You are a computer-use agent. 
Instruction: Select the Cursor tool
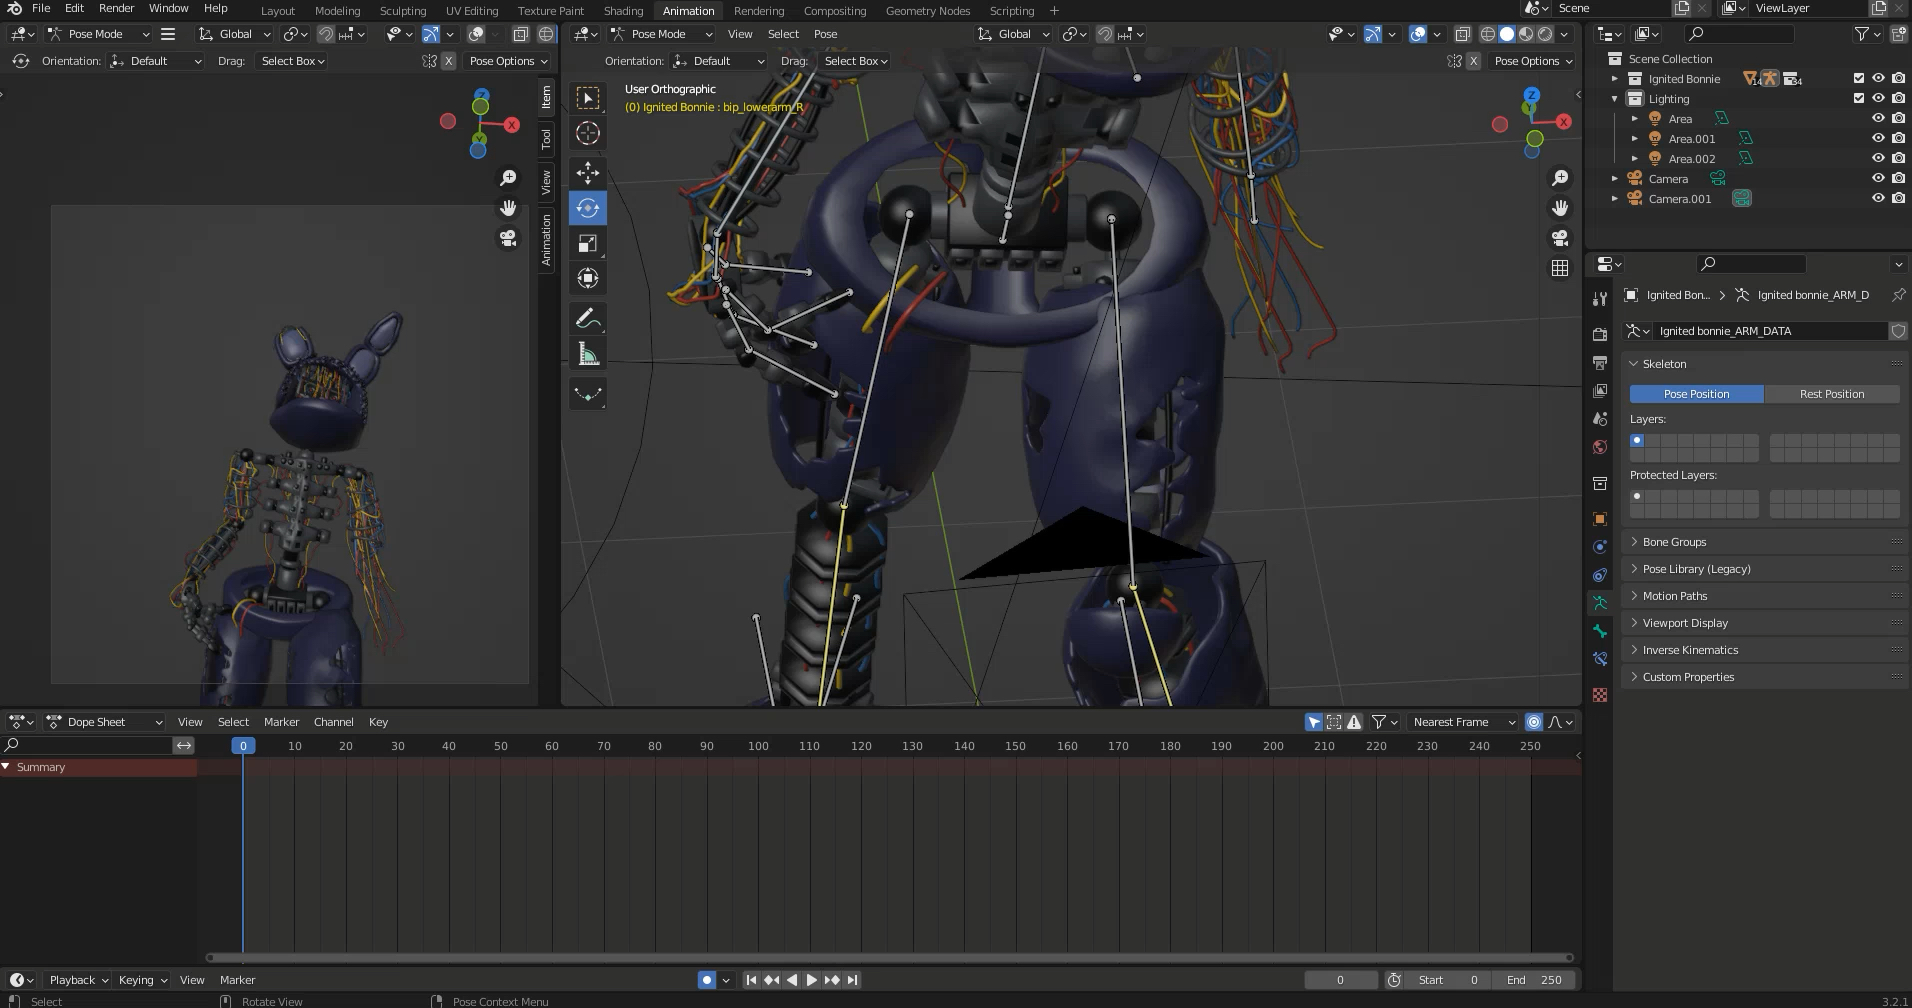tap(588, 133)
